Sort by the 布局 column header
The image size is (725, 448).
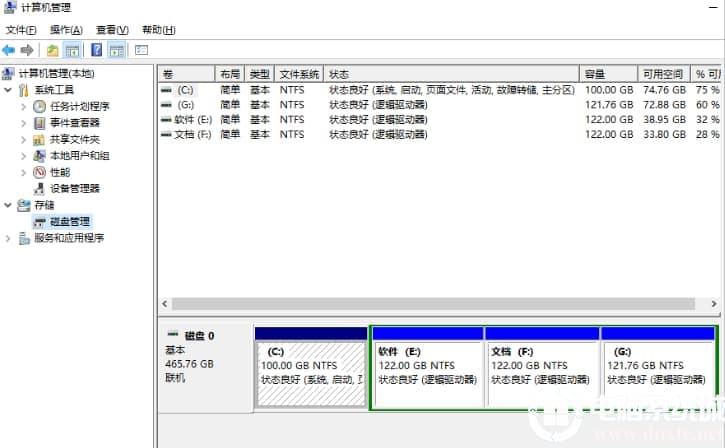click(230, 74)
